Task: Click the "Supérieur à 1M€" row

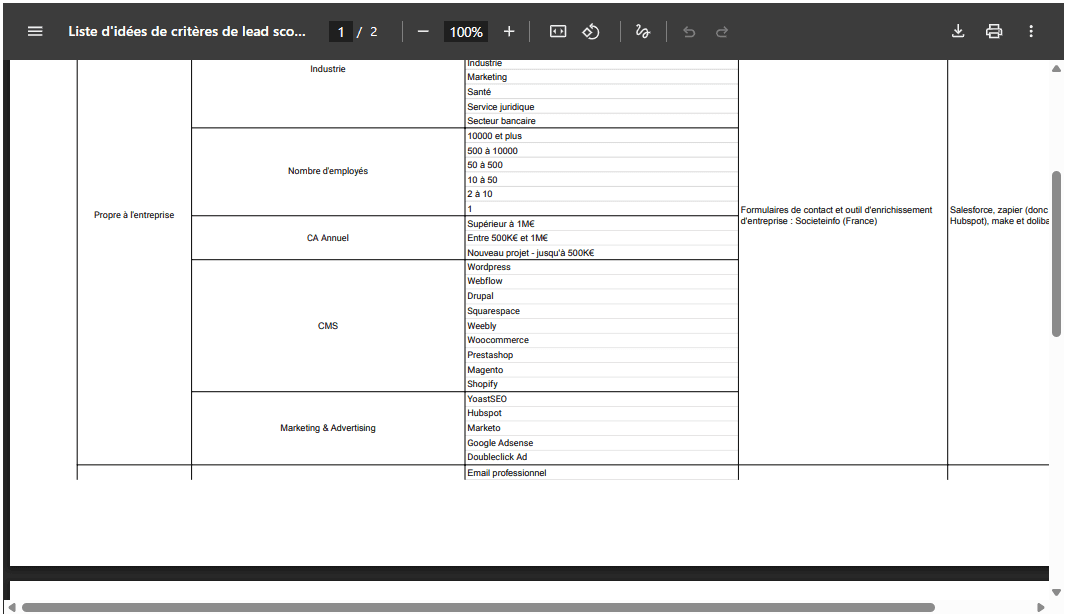Action: (601, 224)
